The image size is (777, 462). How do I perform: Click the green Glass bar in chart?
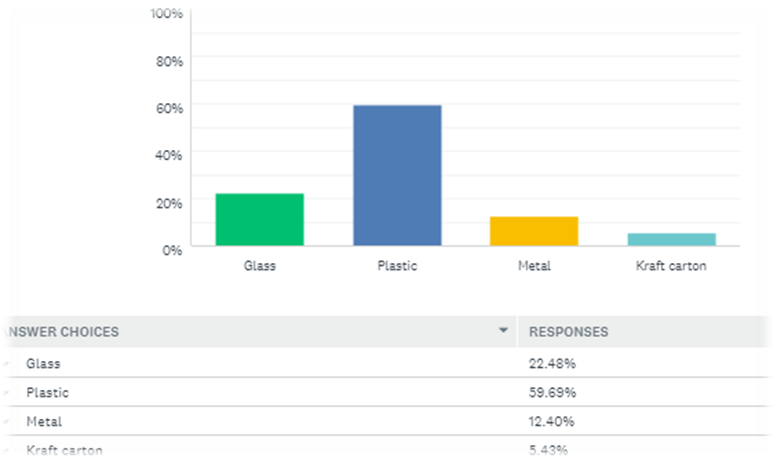coord(259,220)
